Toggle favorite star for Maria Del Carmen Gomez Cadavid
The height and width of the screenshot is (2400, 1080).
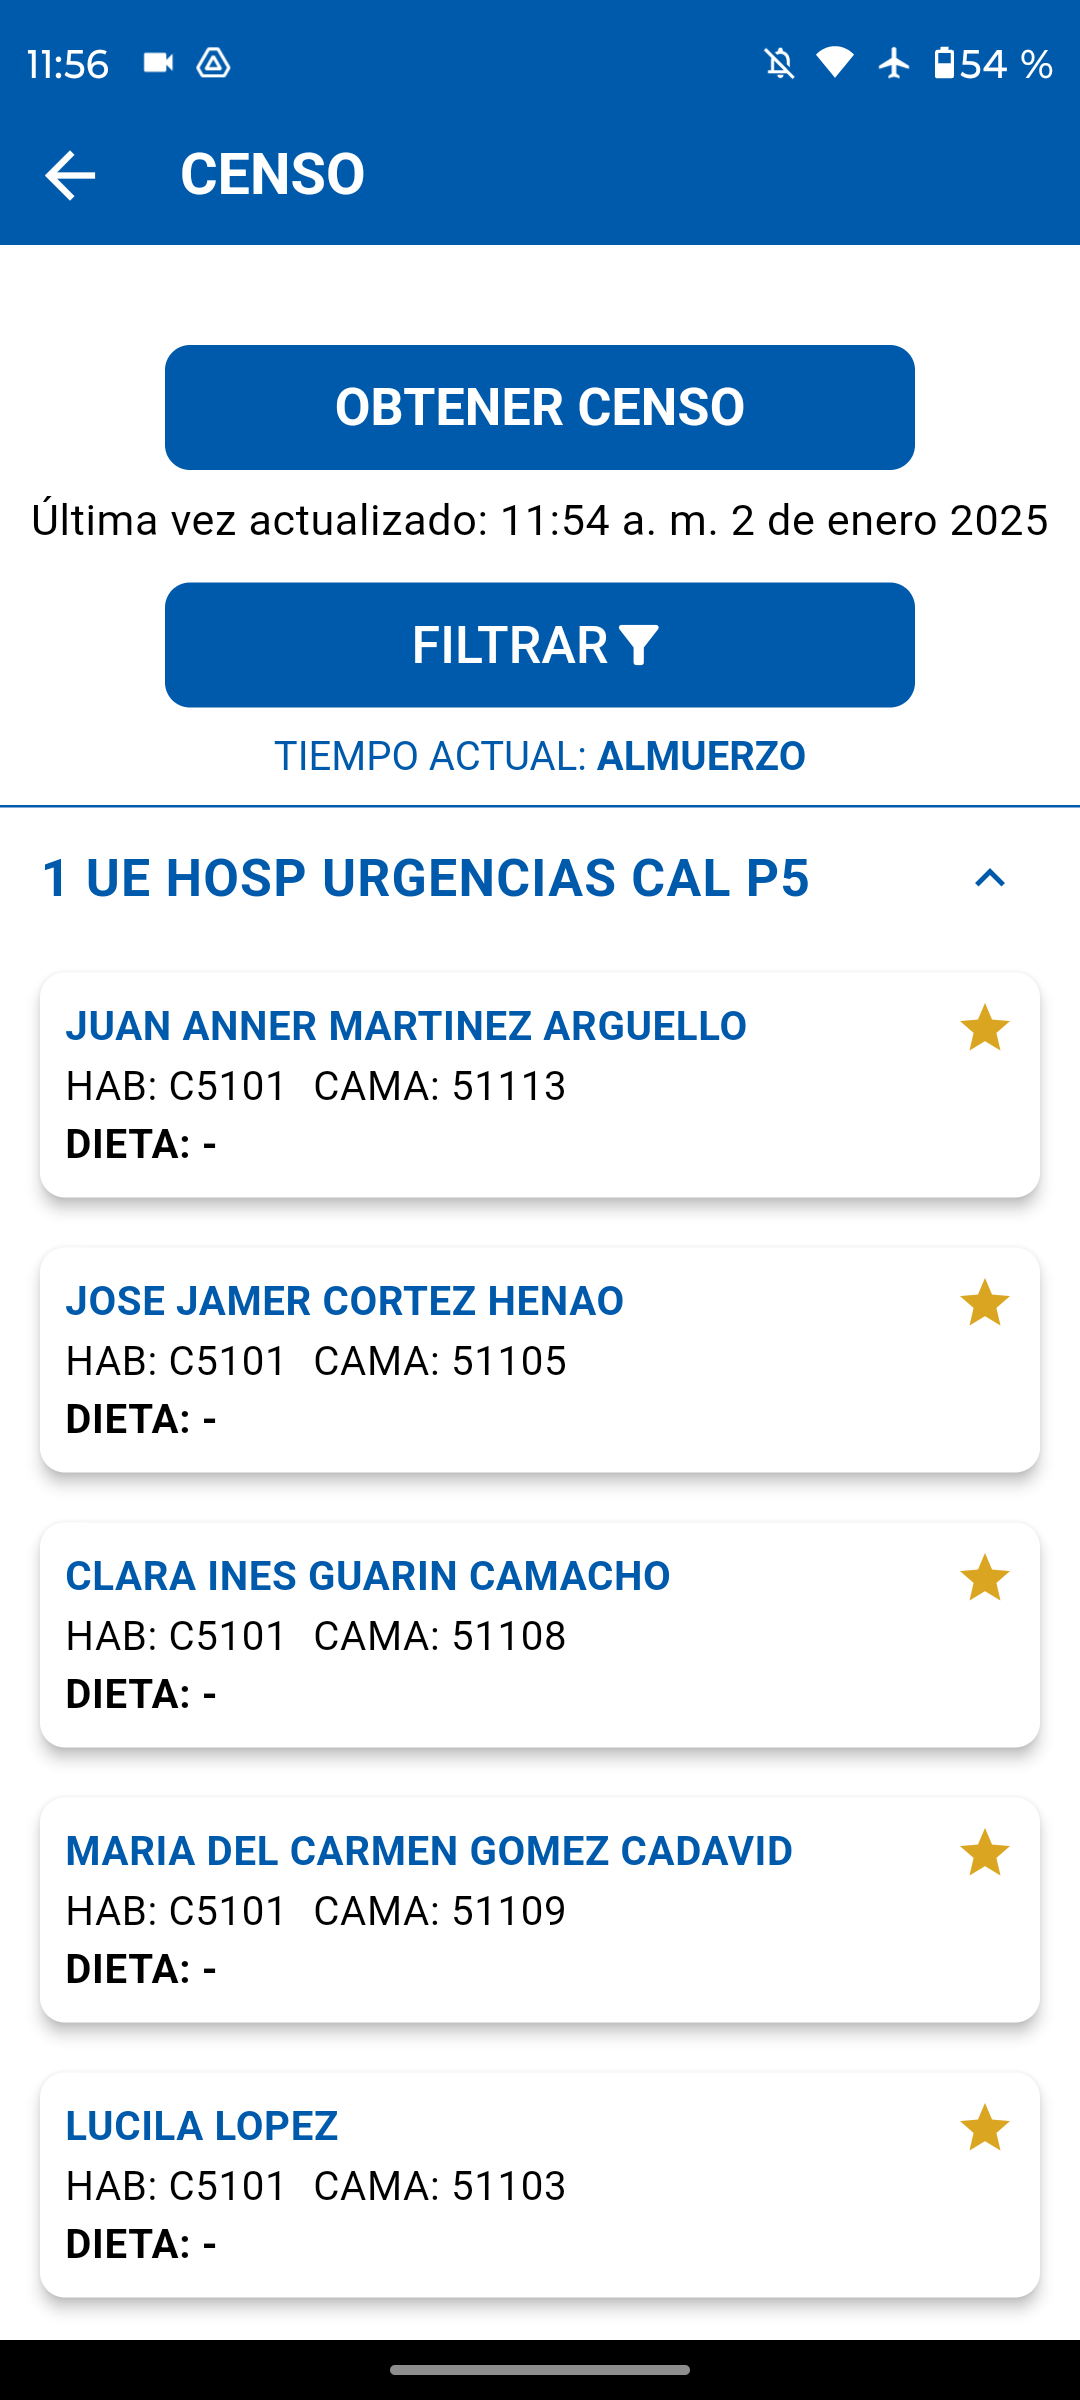click(984, 1853)
